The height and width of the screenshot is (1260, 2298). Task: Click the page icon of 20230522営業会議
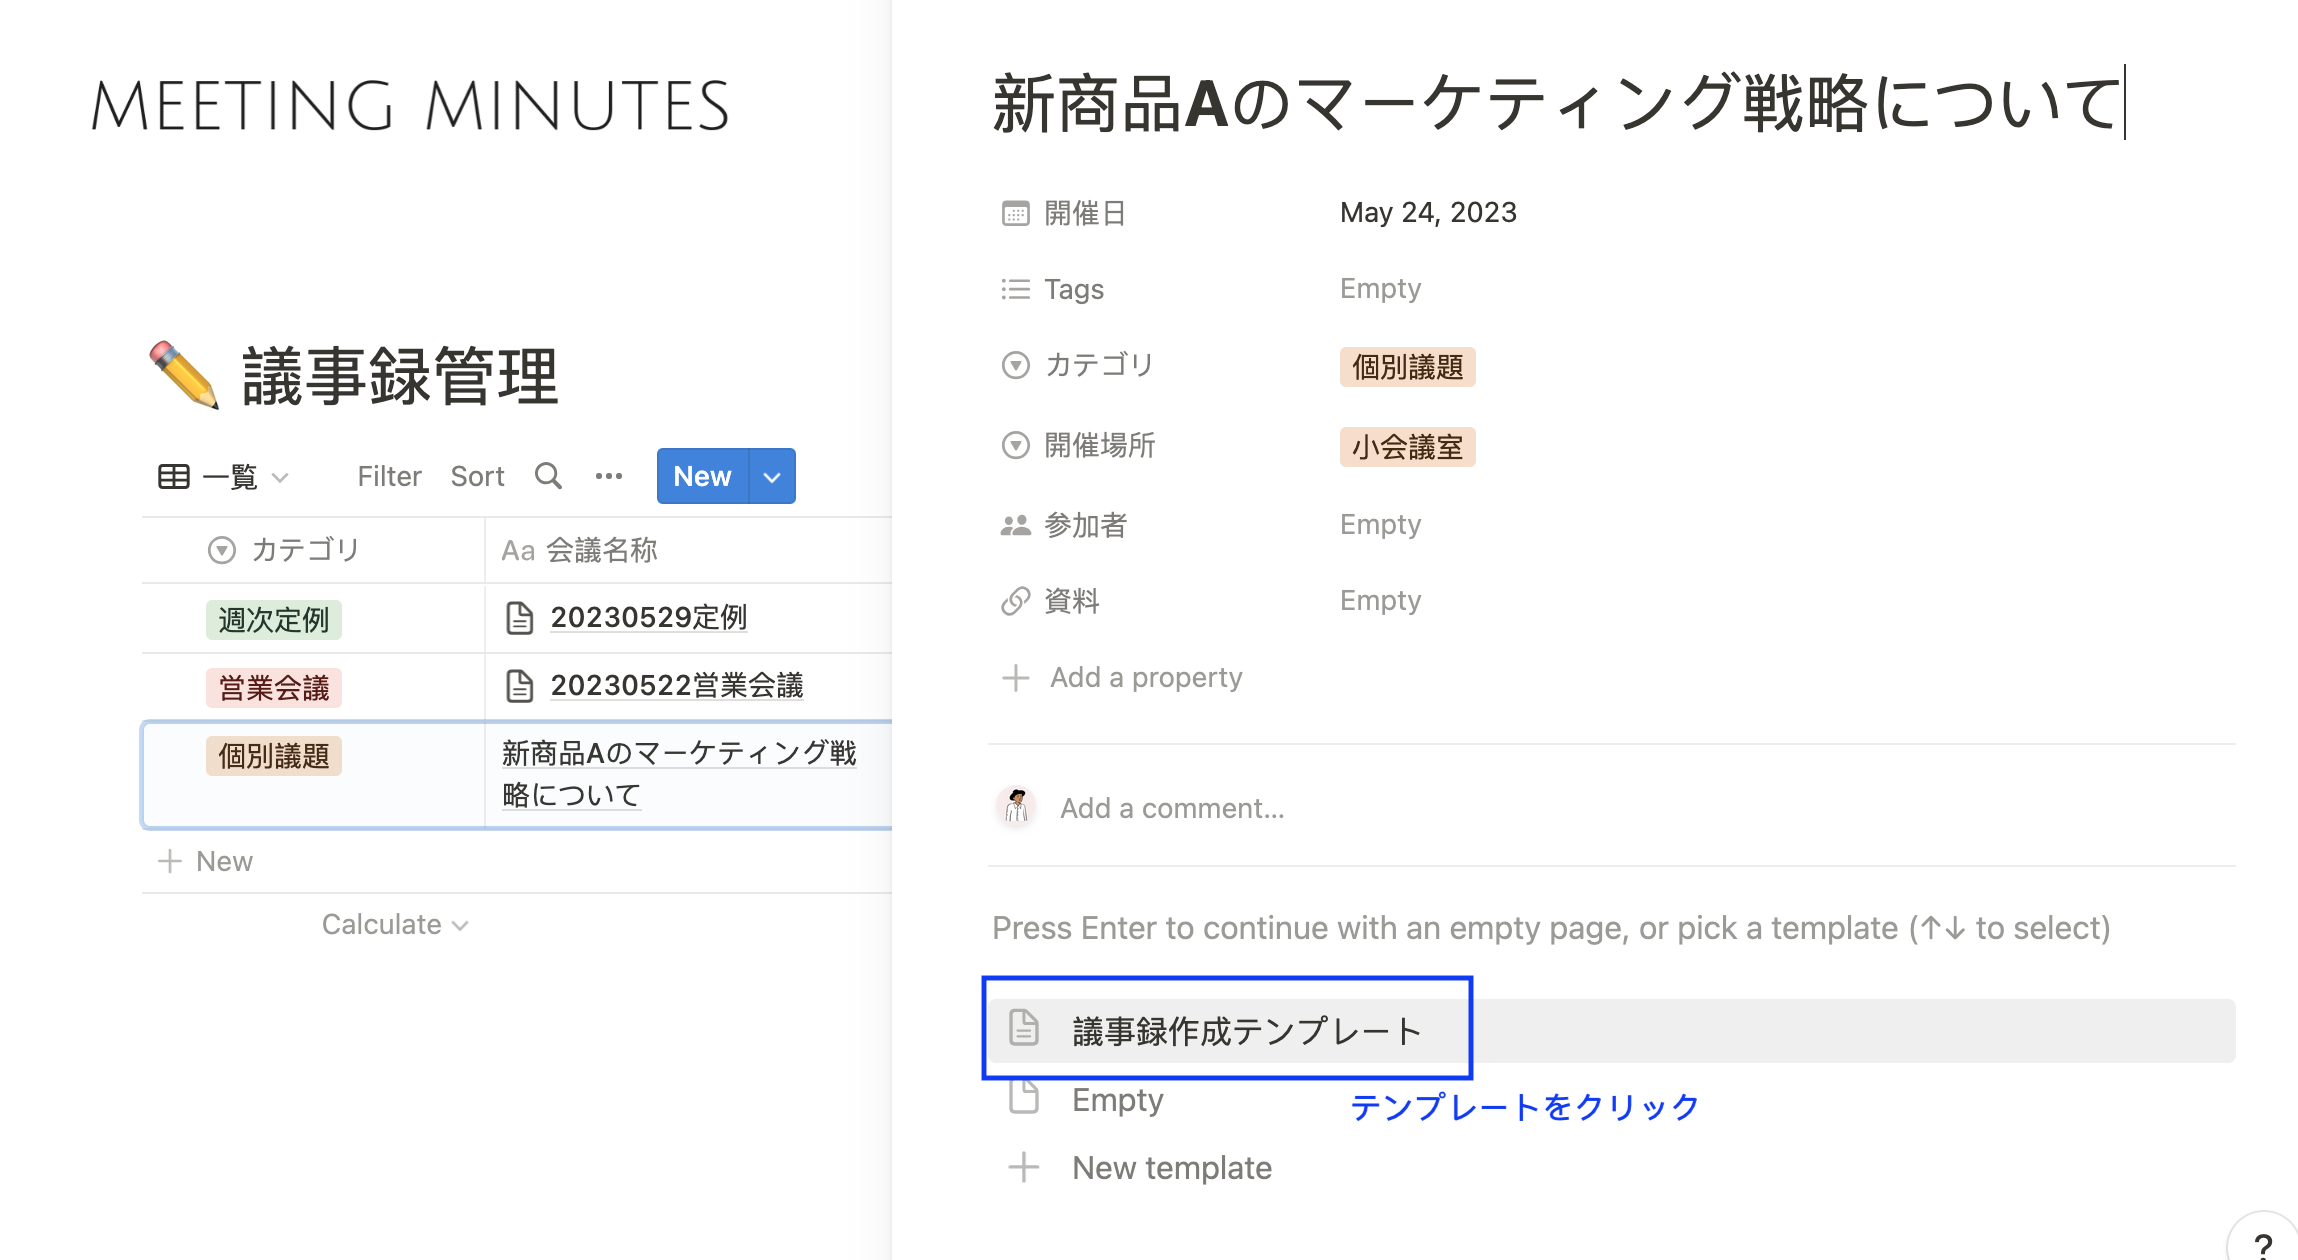[x=519, y=686]
